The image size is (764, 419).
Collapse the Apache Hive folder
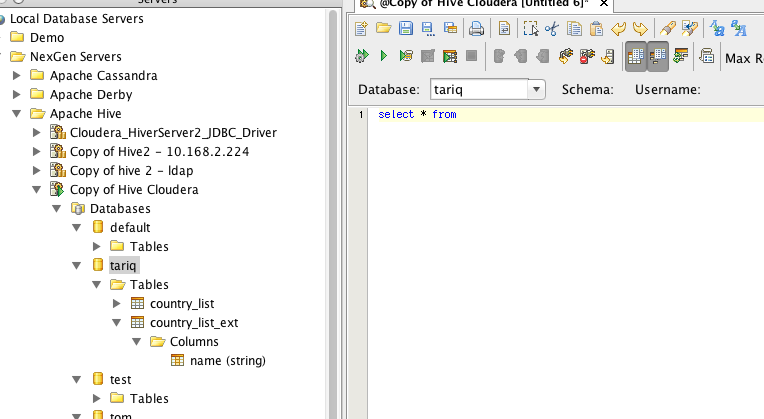coord(17,114)
